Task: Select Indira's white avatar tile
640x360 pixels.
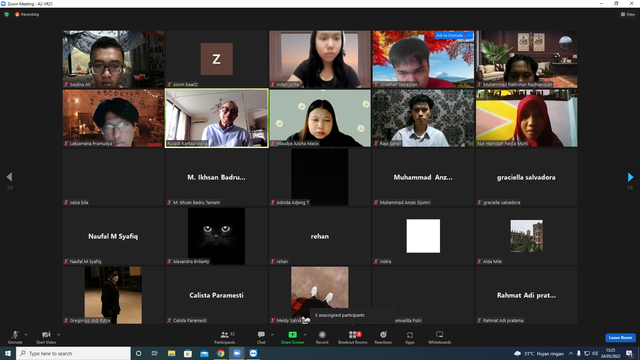Action: (x=423, y=236)
